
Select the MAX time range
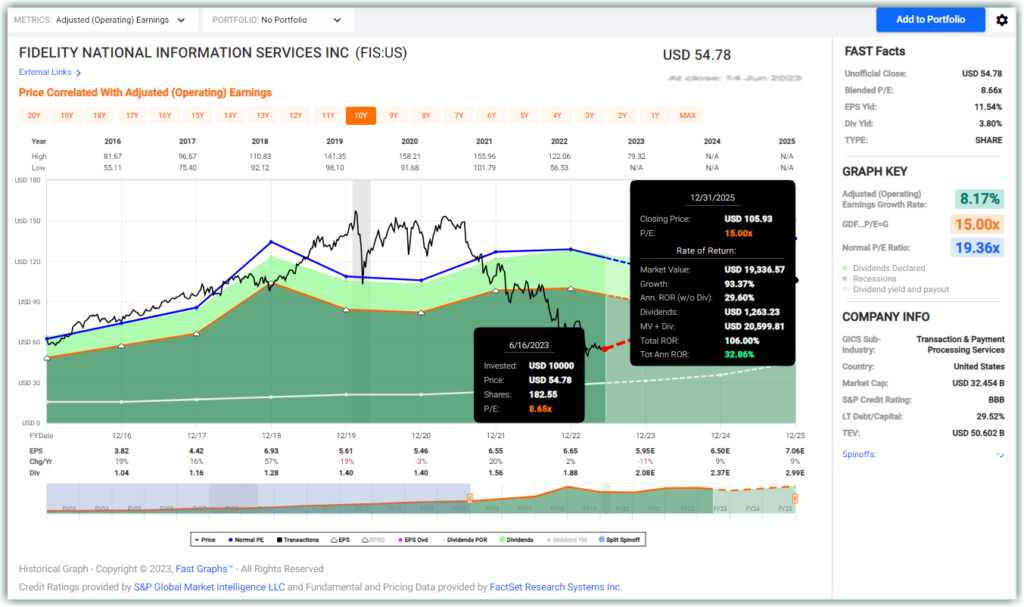(687, 116)
